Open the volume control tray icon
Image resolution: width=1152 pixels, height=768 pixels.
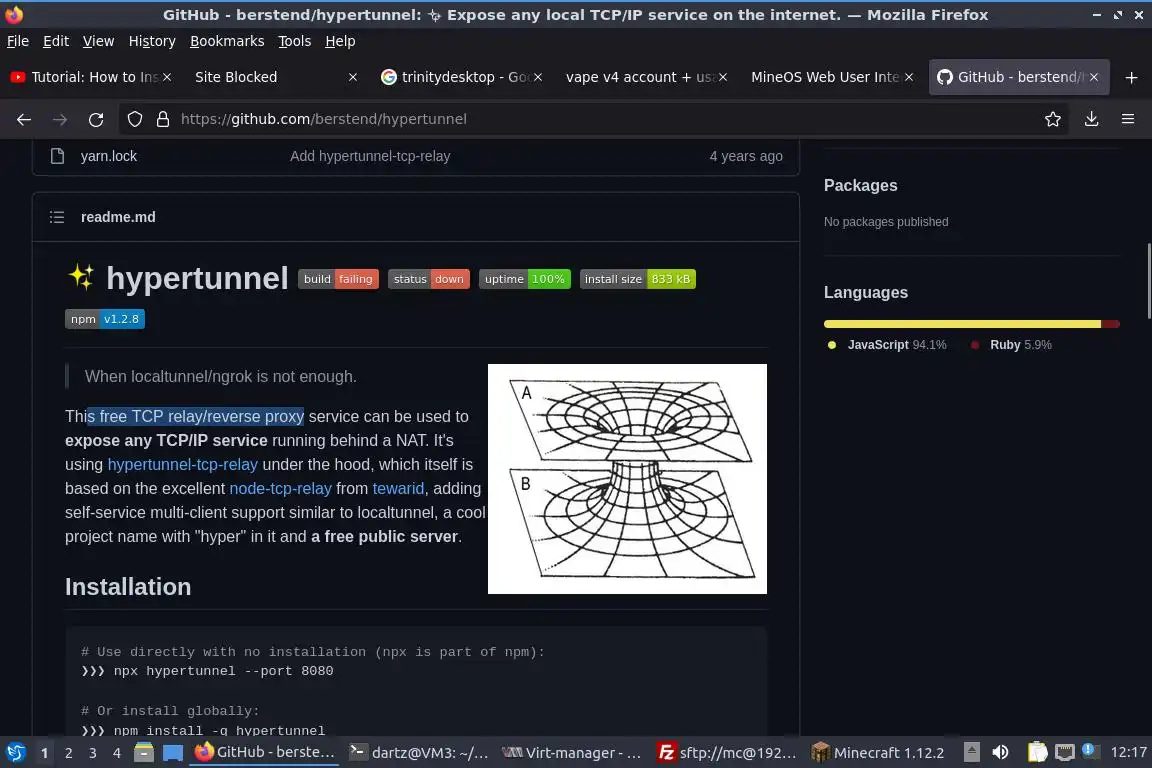[x=1000, y=753]
